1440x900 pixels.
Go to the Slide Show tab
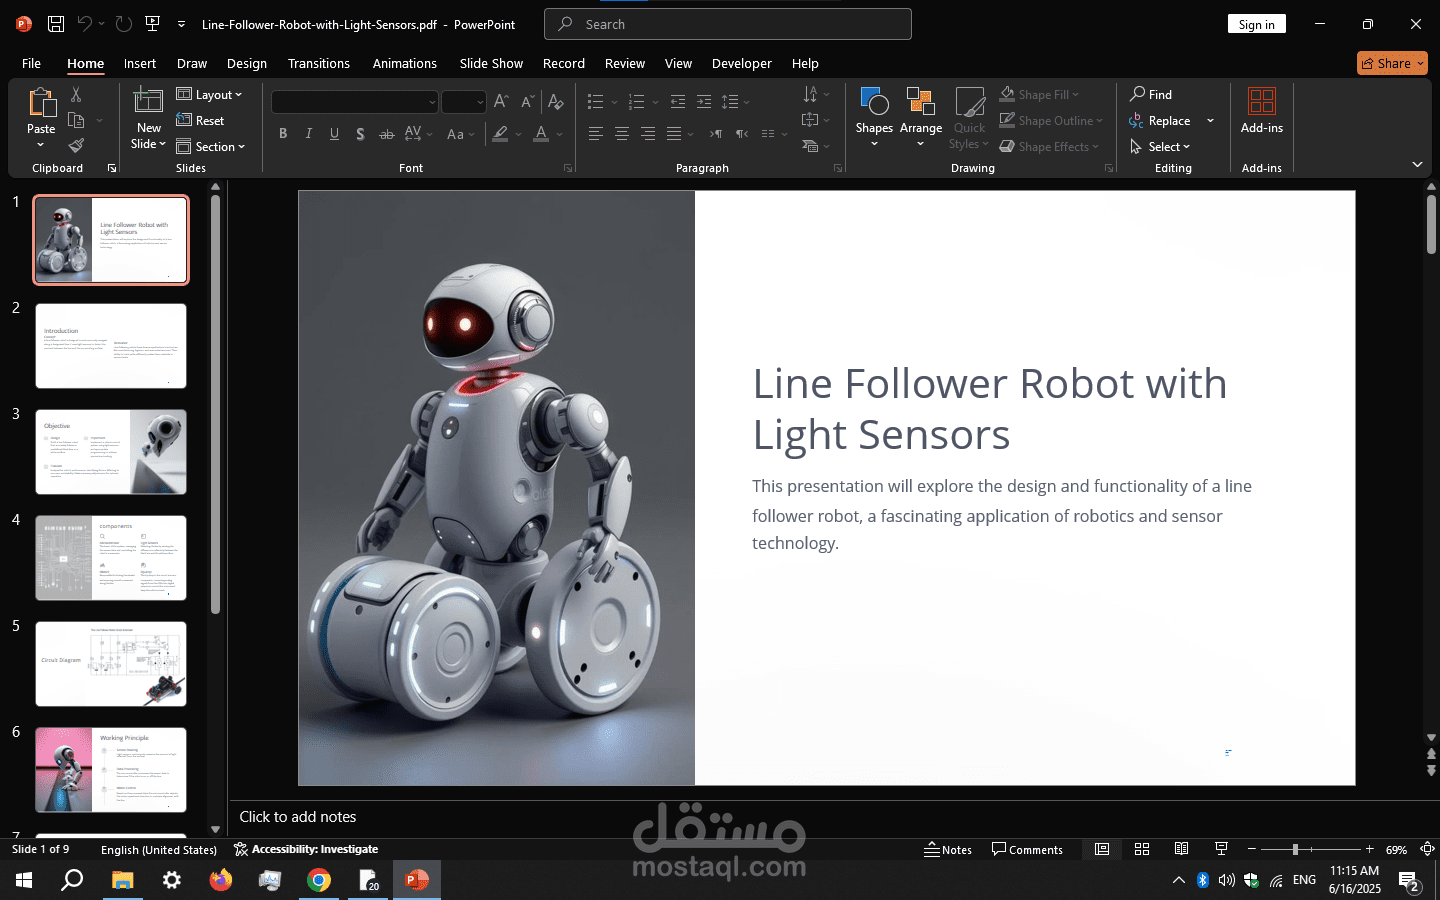(491, 63)
